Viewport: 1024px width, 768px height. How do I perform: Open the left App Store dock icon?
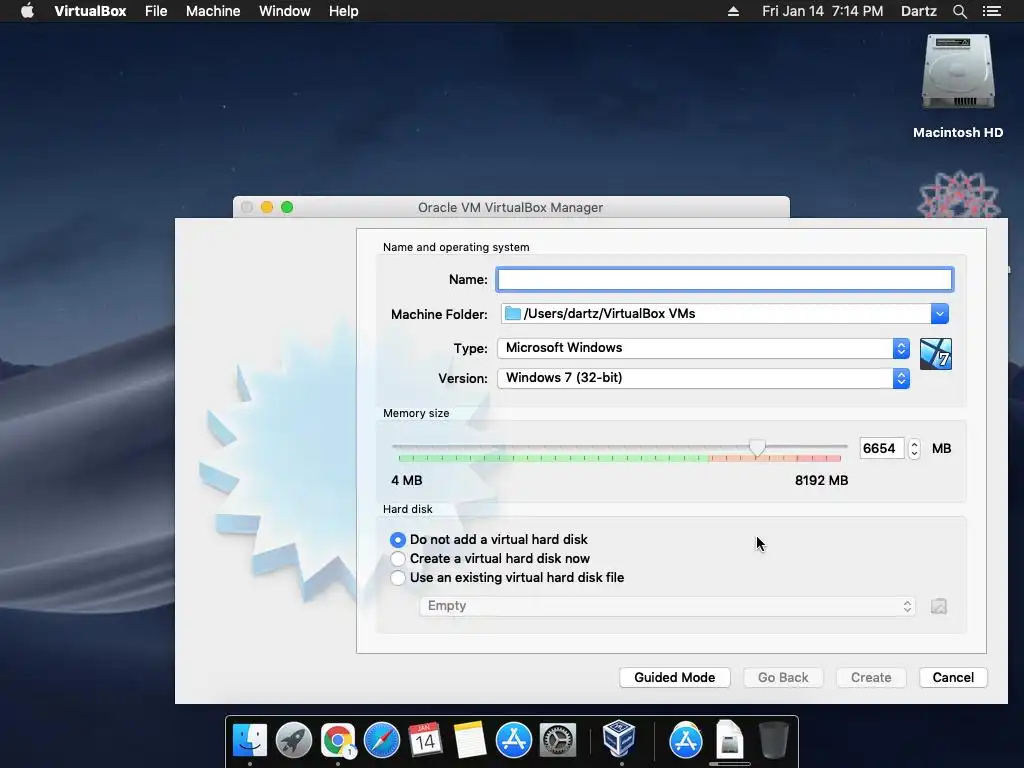click(x=513, y=740)
